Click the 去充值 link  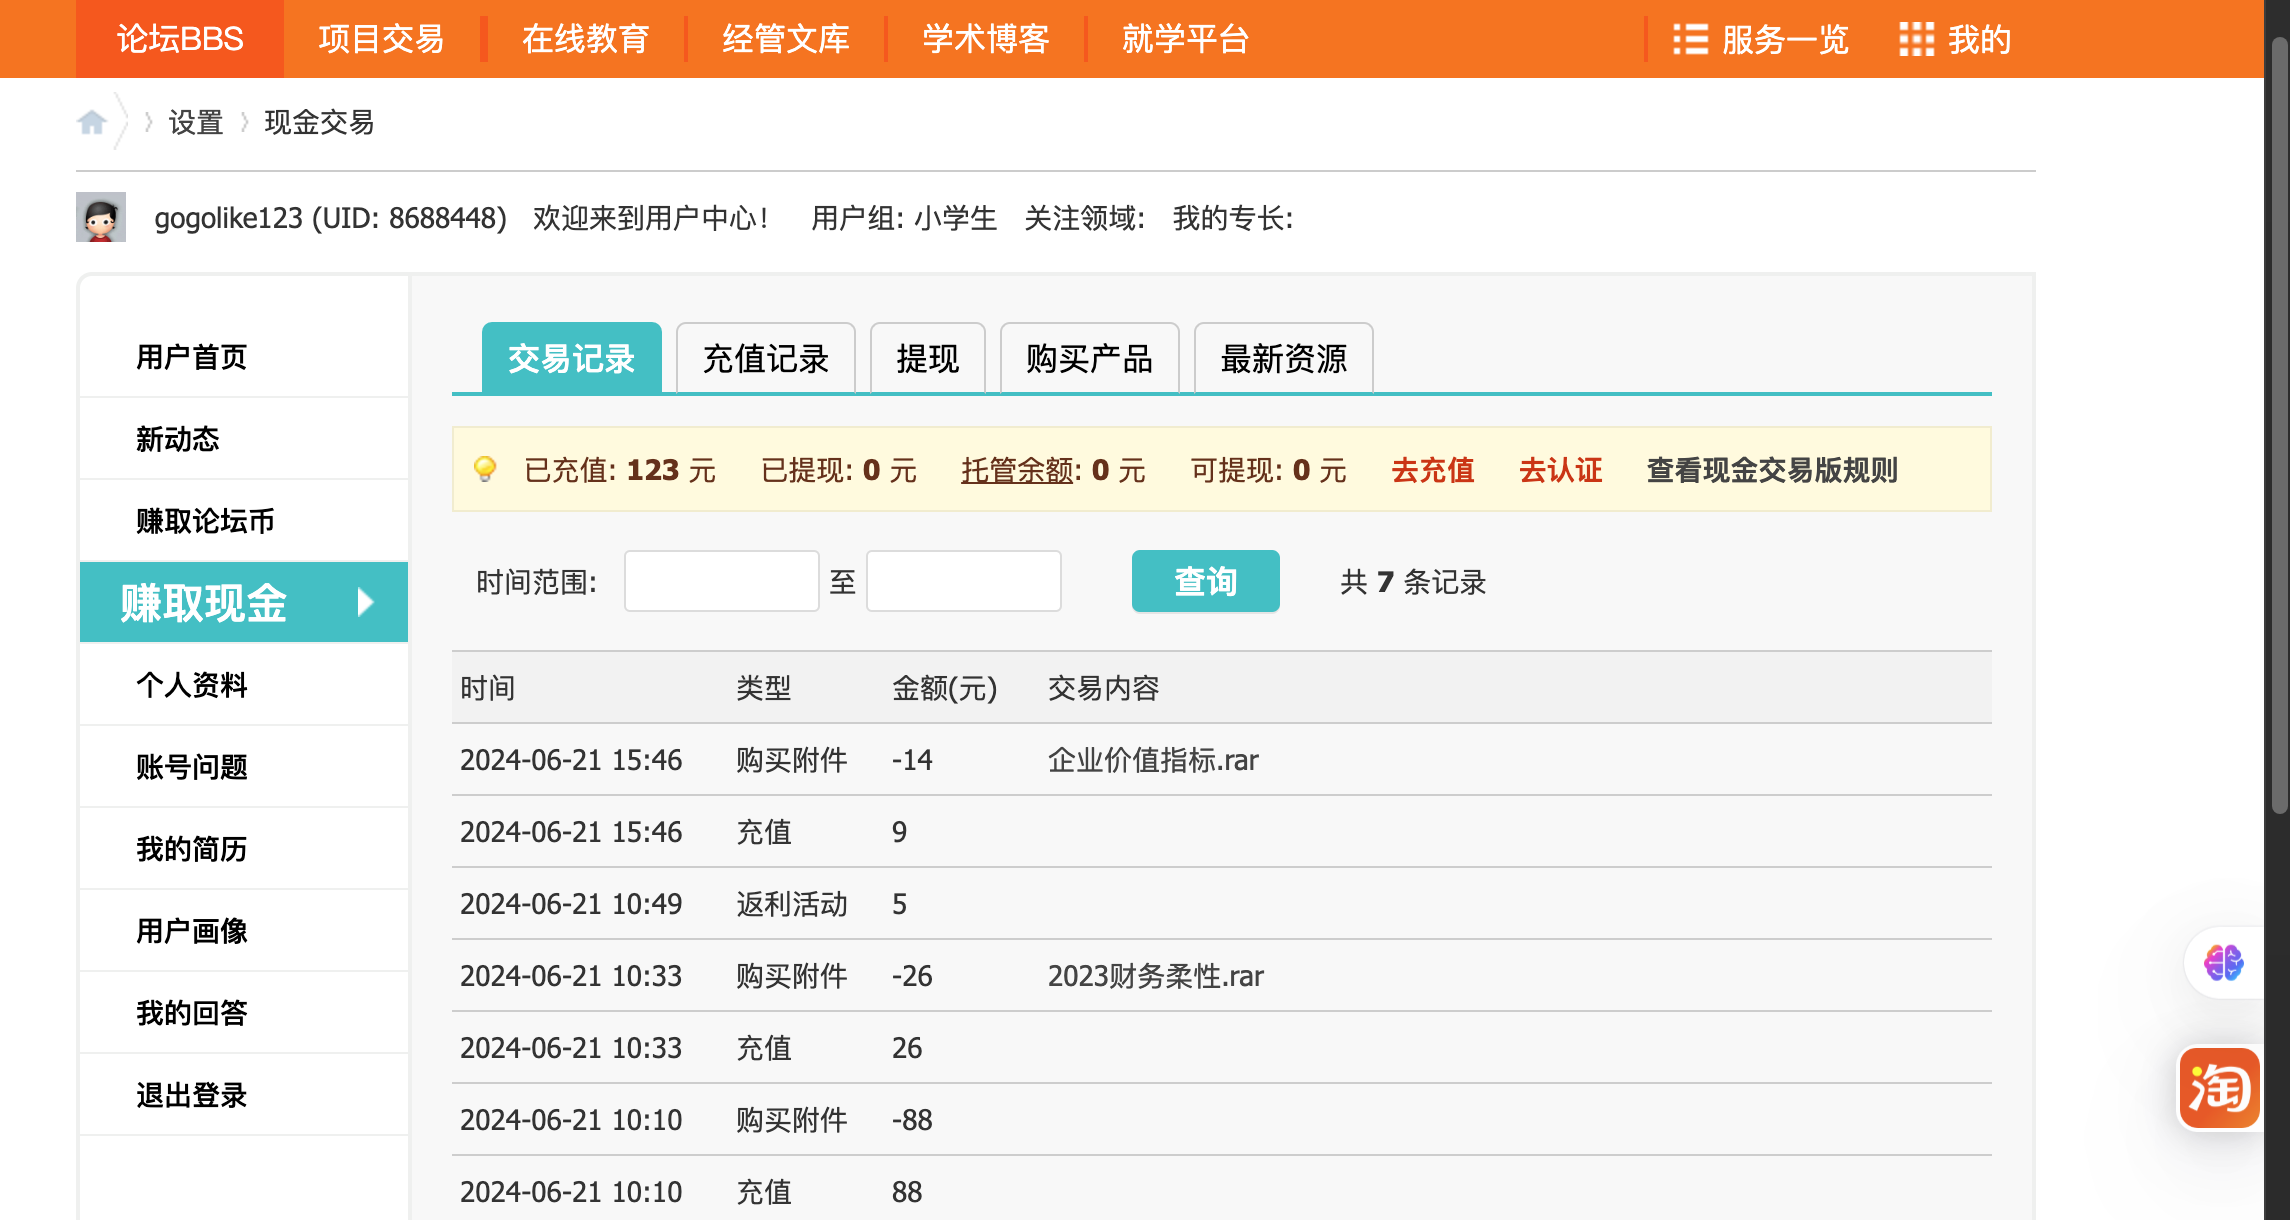pos(1432,470)
